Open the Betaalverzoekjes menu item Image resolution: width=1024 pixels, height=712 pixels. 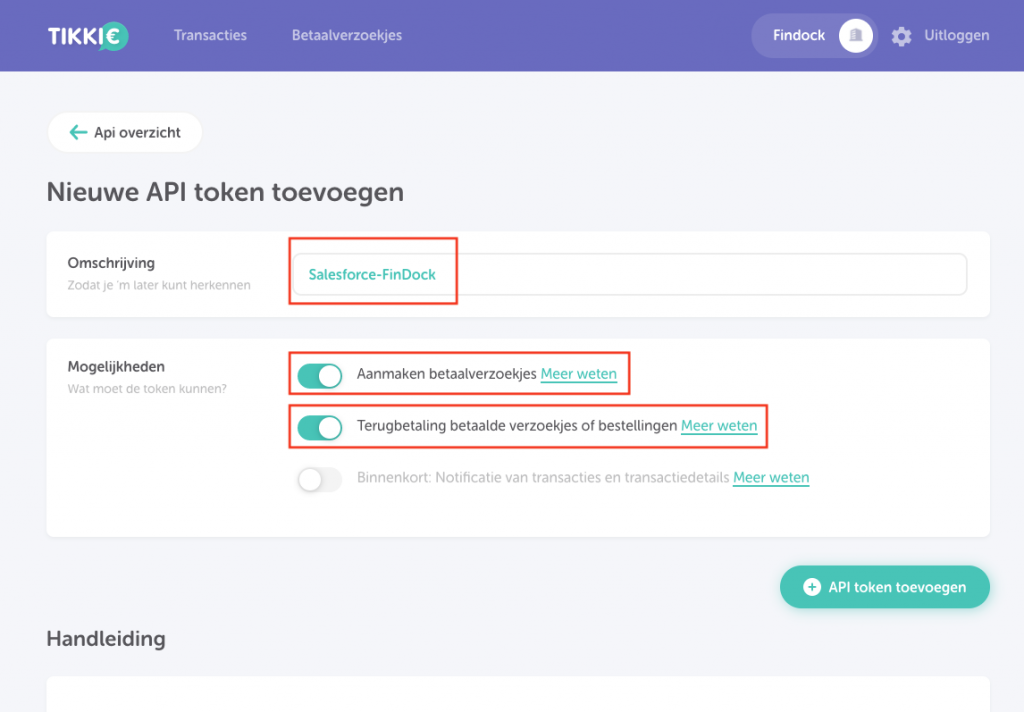346,34
